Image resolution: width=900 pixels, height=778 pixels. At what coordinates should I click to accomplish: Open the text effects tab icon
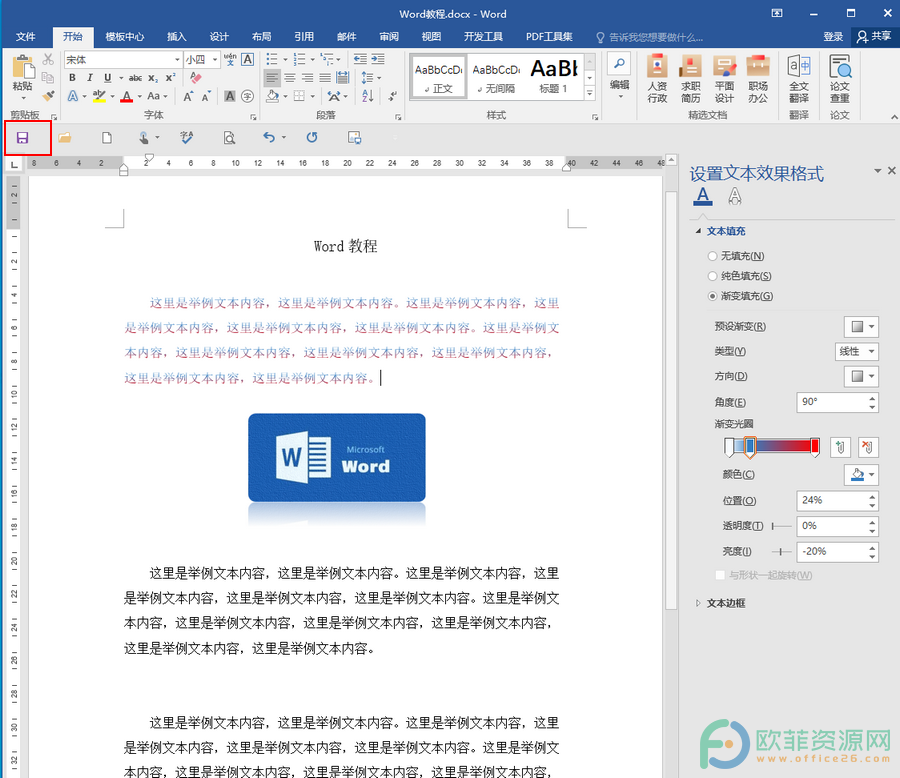click(x=735, y=196)
